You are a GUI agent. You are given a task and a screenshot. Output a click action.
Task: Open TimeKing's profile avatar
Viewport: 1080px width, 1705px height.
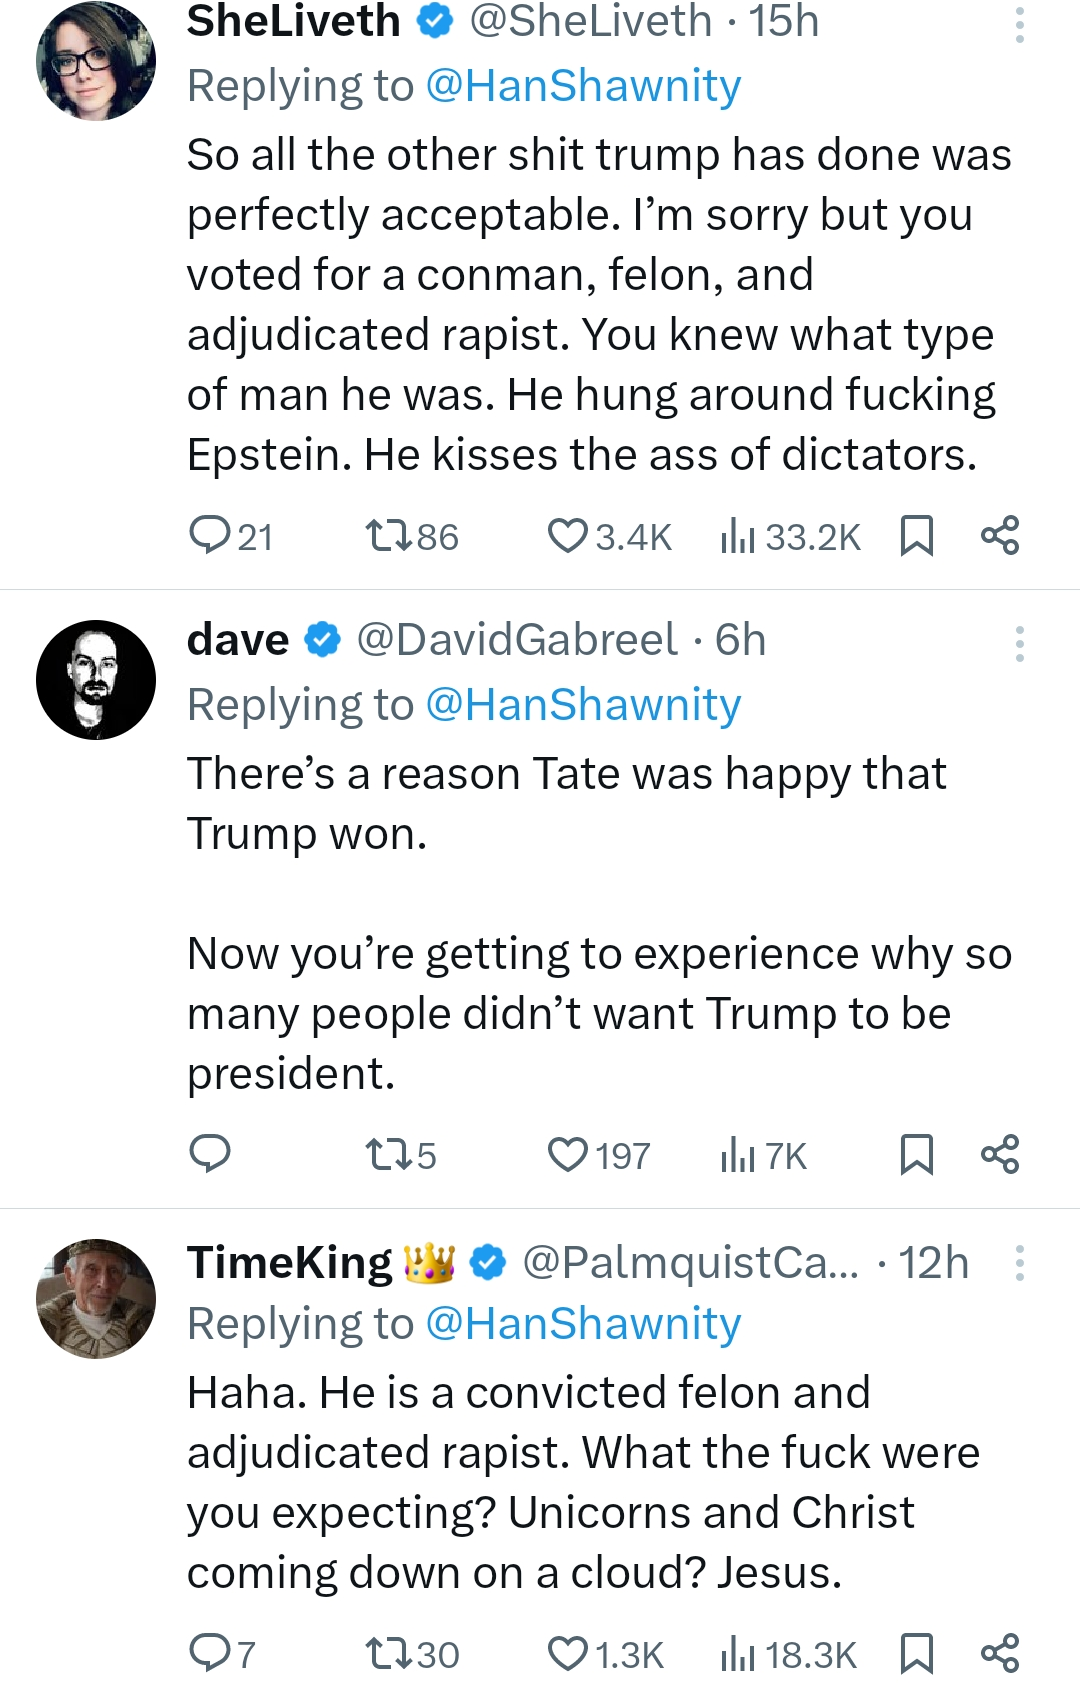pos(96,1299)
